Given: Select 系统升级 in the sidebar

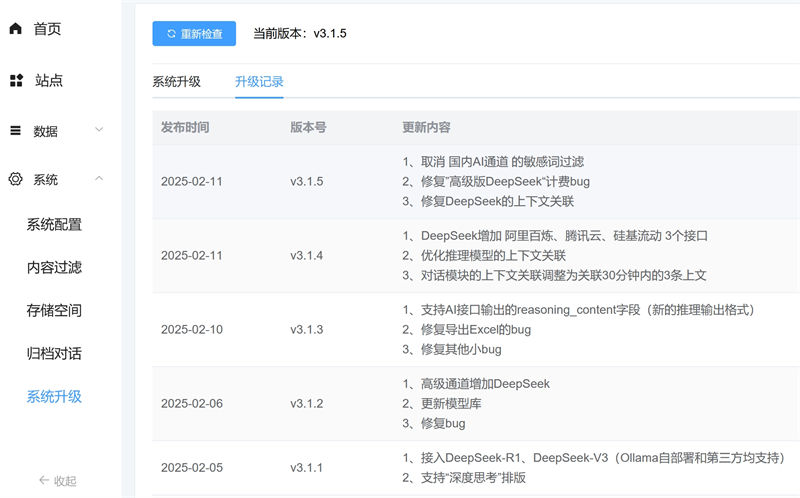Looking at the screenshot, I should click(54, 396).
